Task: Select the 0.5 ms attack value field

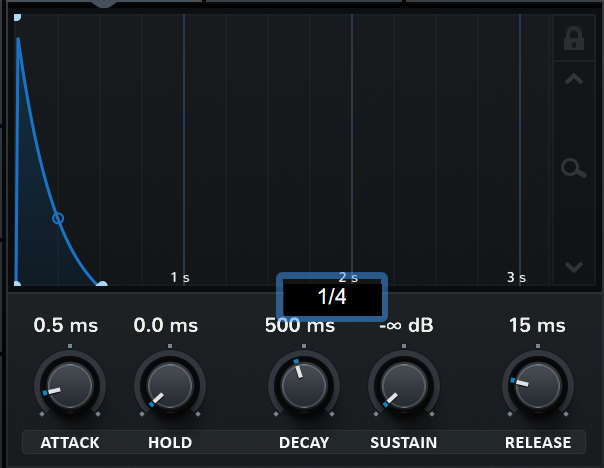Action: [x=65, y=325]
